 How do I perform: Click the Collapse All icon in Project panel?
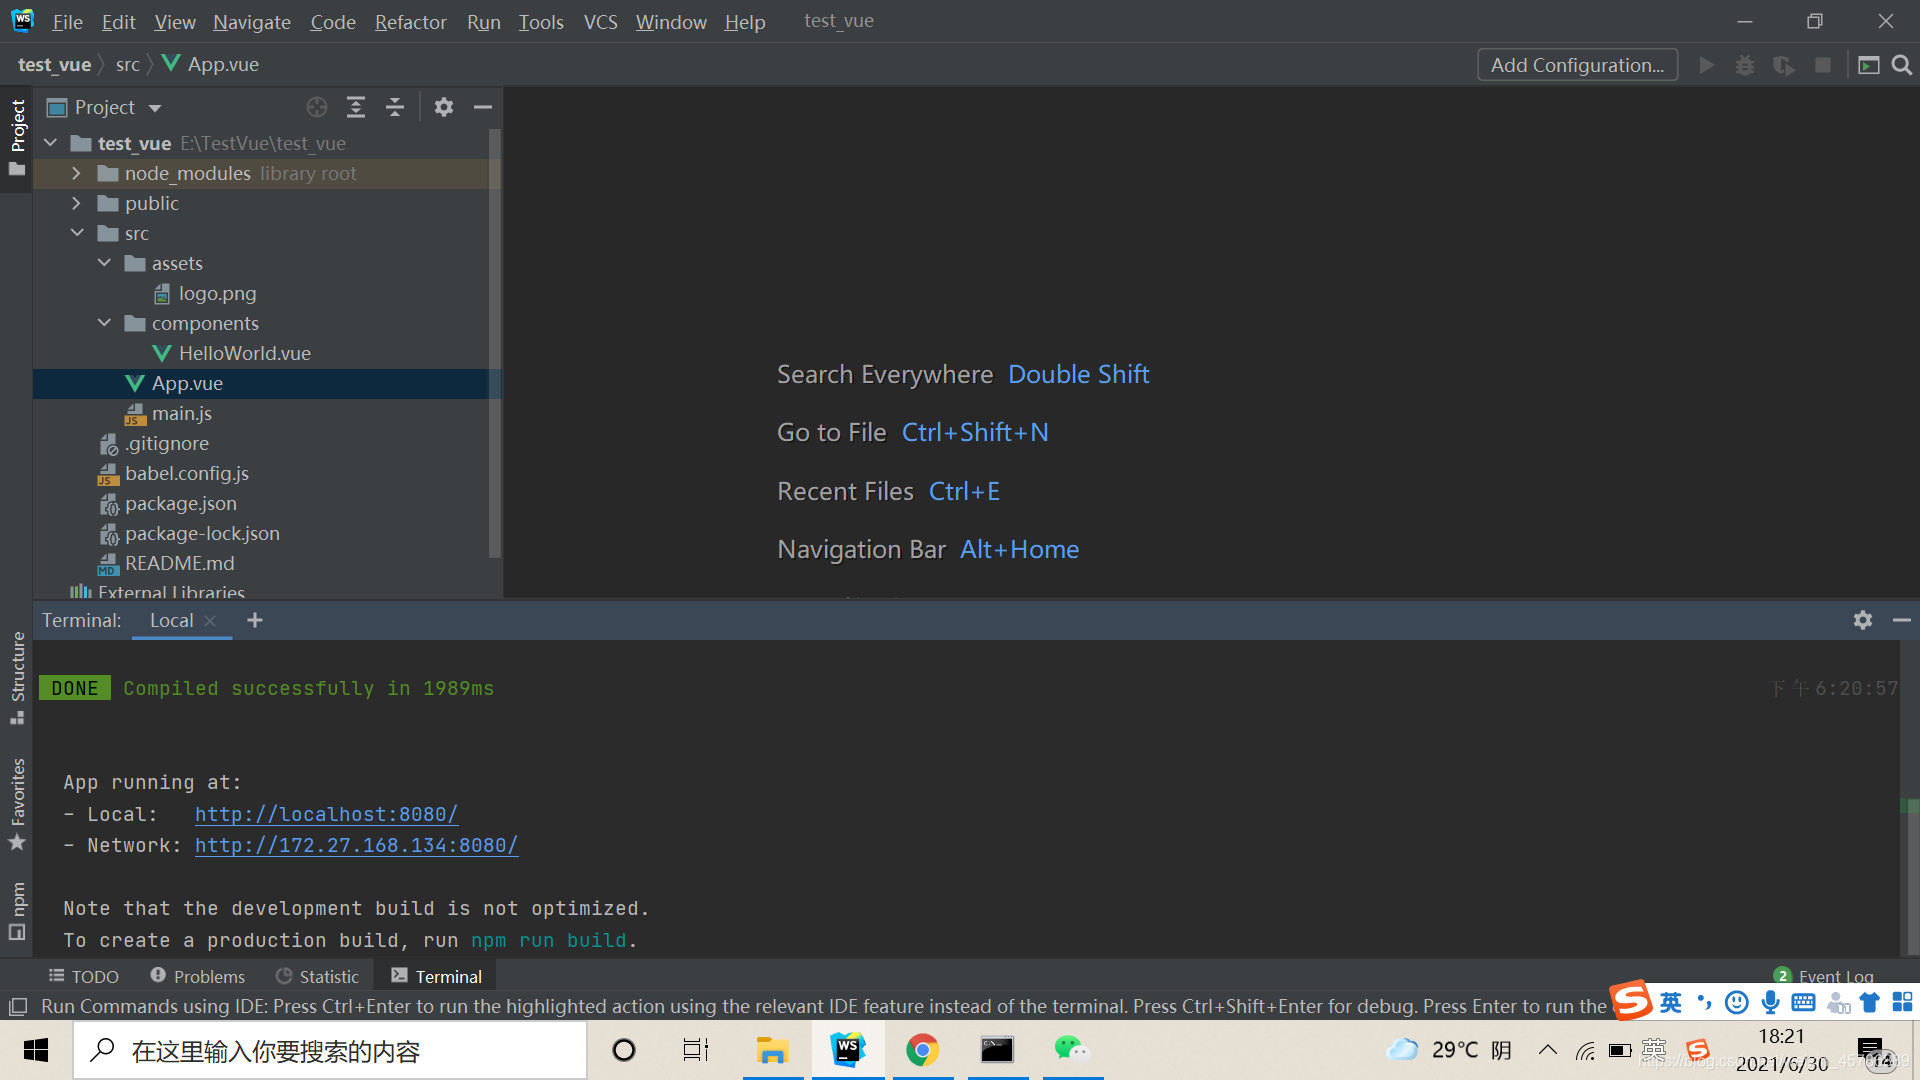(395, 107)
